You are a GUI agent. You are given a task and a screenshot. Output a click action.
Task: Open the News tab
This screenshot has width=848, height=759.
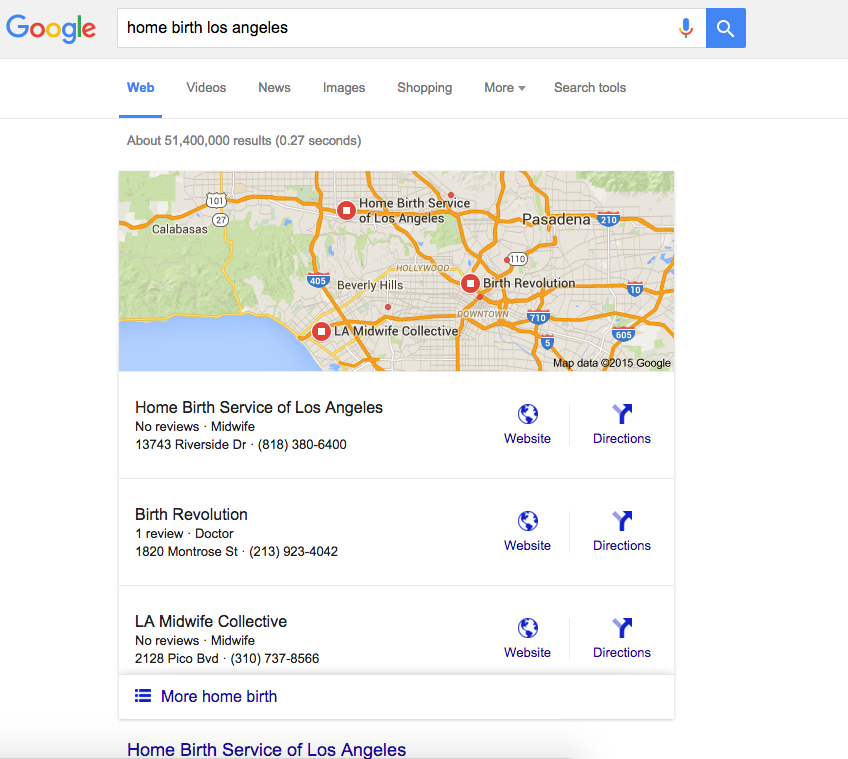click(274, 88)
